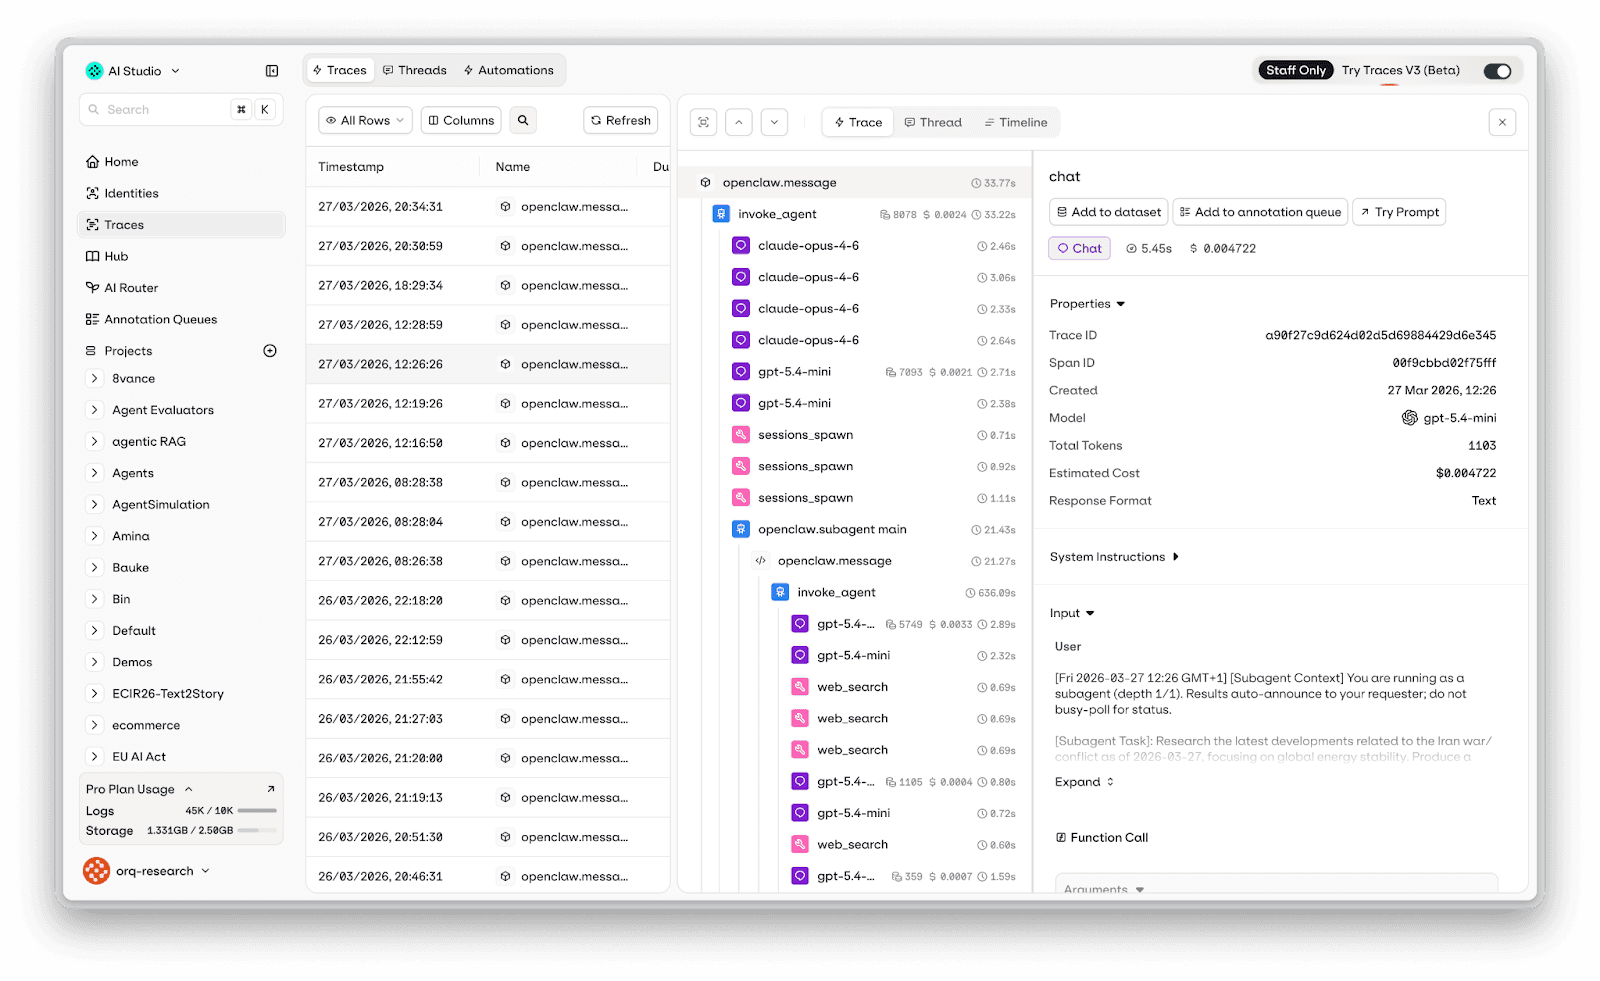Click Add to dataset
Image resolution: width=1600 pixels, height=981 pixels.
(x=1108, y=212)
